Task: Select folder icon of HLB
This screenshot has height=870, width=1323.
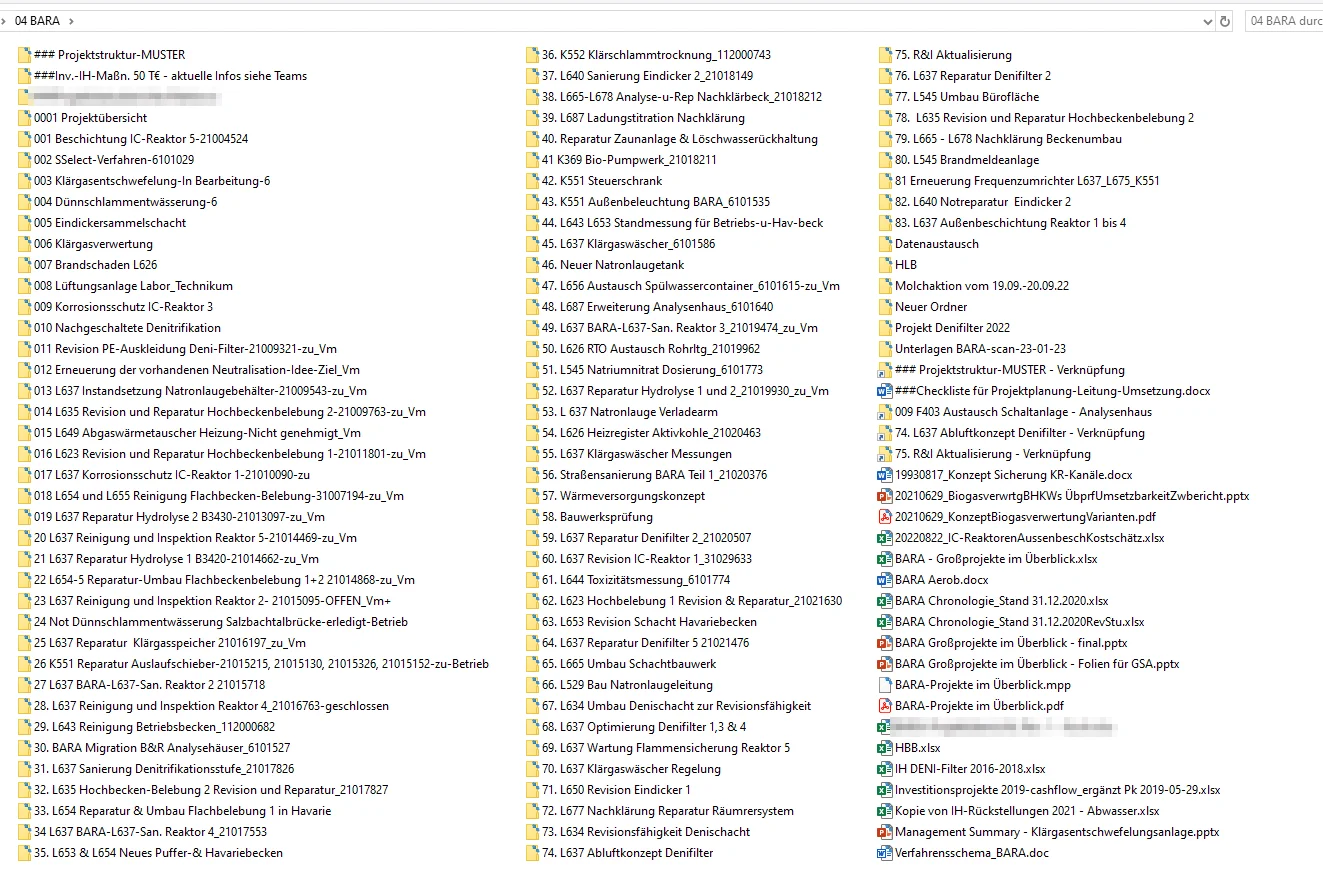Action: [x=884, y=265]
